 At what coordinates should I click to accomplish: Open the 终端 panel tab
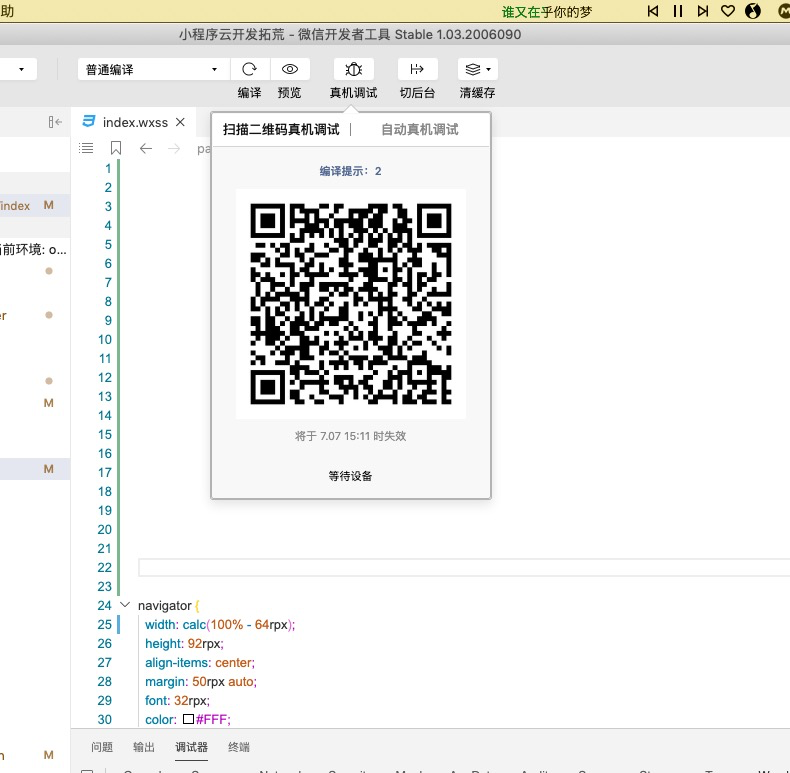(x=239, y=747)
